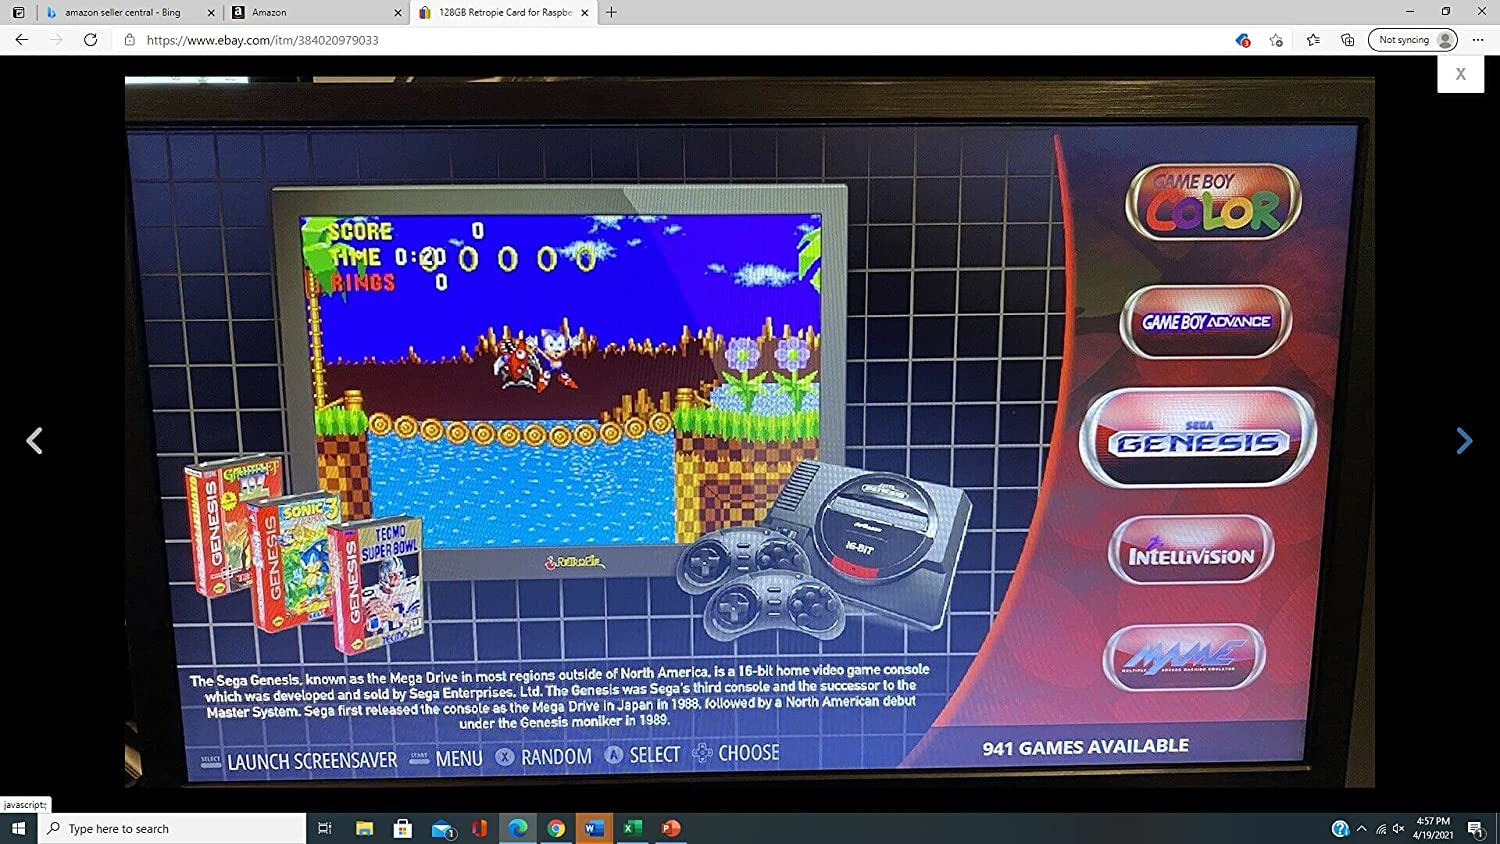Open the Office app on the taskbar
The image size is (1500, 844).
[480, 828]
